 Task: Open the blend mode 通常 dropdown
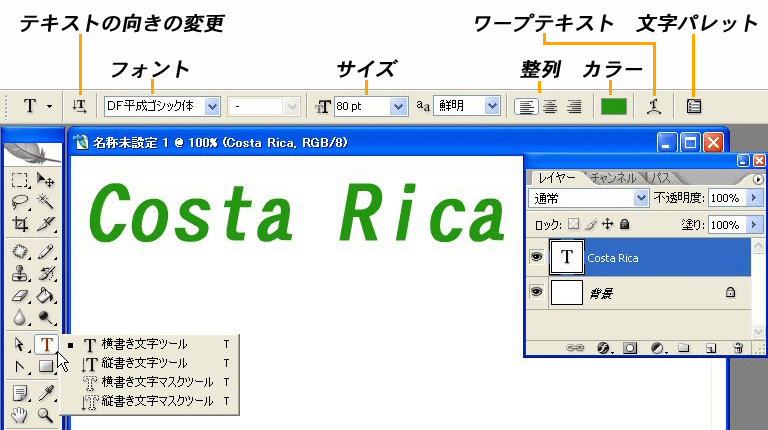(641, 198)
